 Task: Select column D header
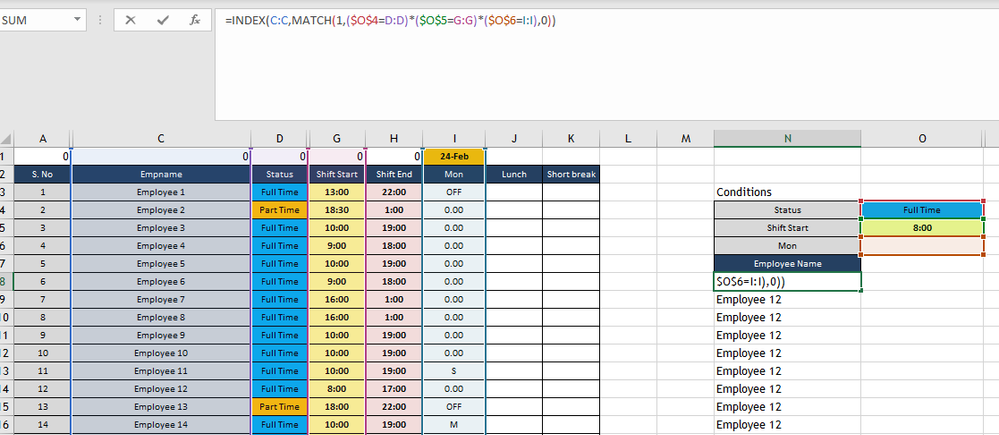(280, 139)
